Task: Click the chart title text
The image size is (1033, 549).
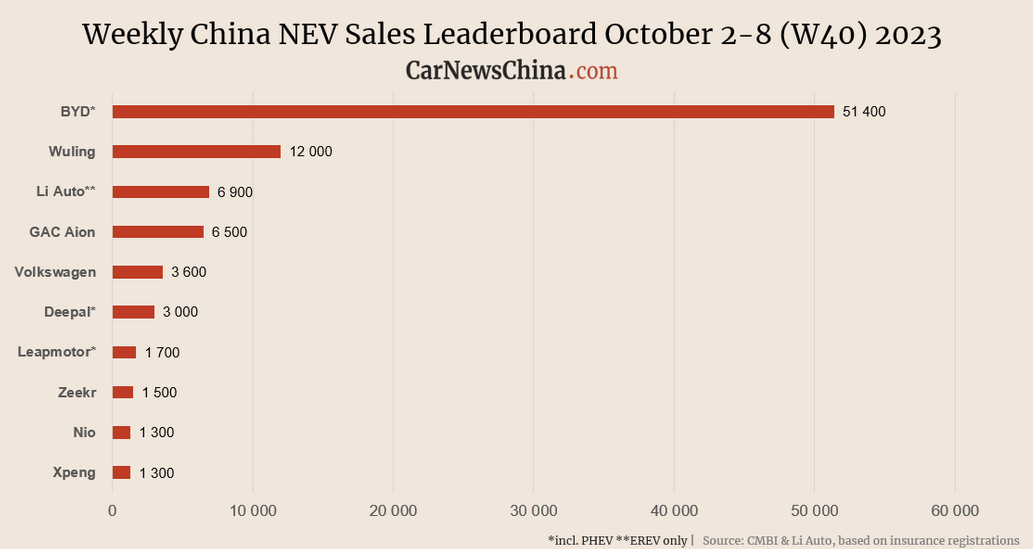Action: (x=511, y=35)
